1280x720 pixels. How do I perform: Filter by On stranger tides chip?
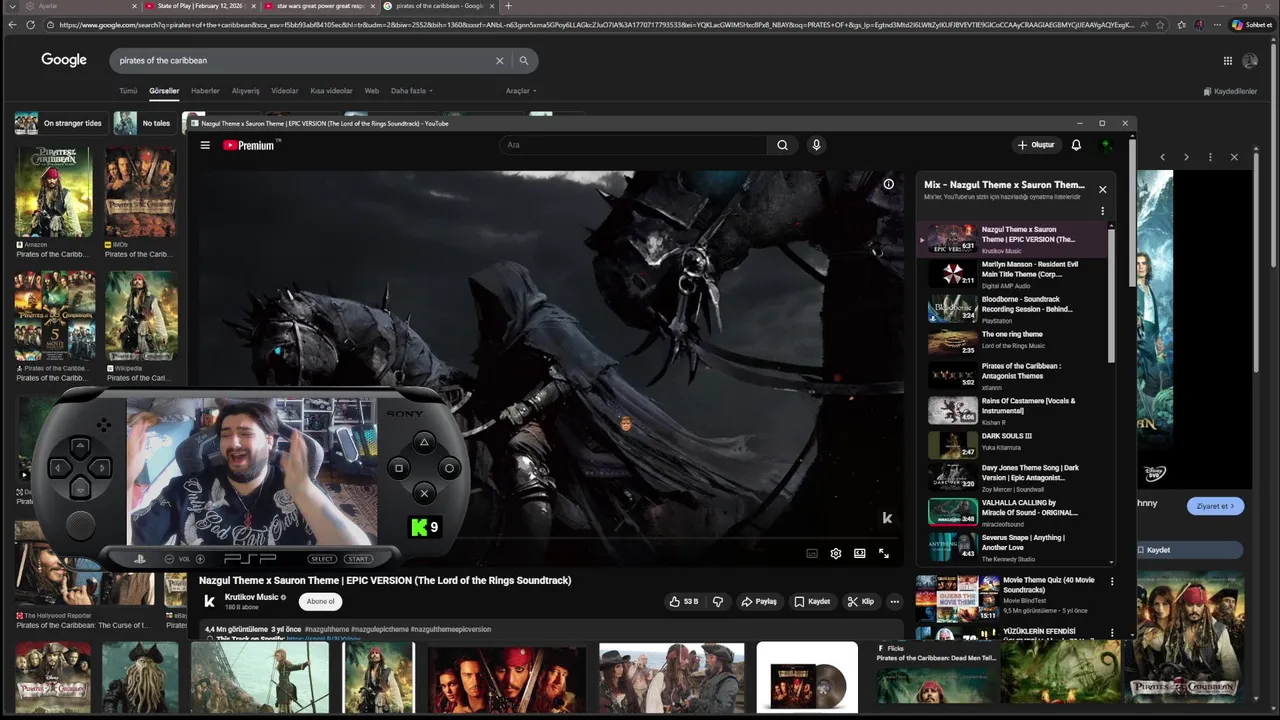tap(59, 123)
